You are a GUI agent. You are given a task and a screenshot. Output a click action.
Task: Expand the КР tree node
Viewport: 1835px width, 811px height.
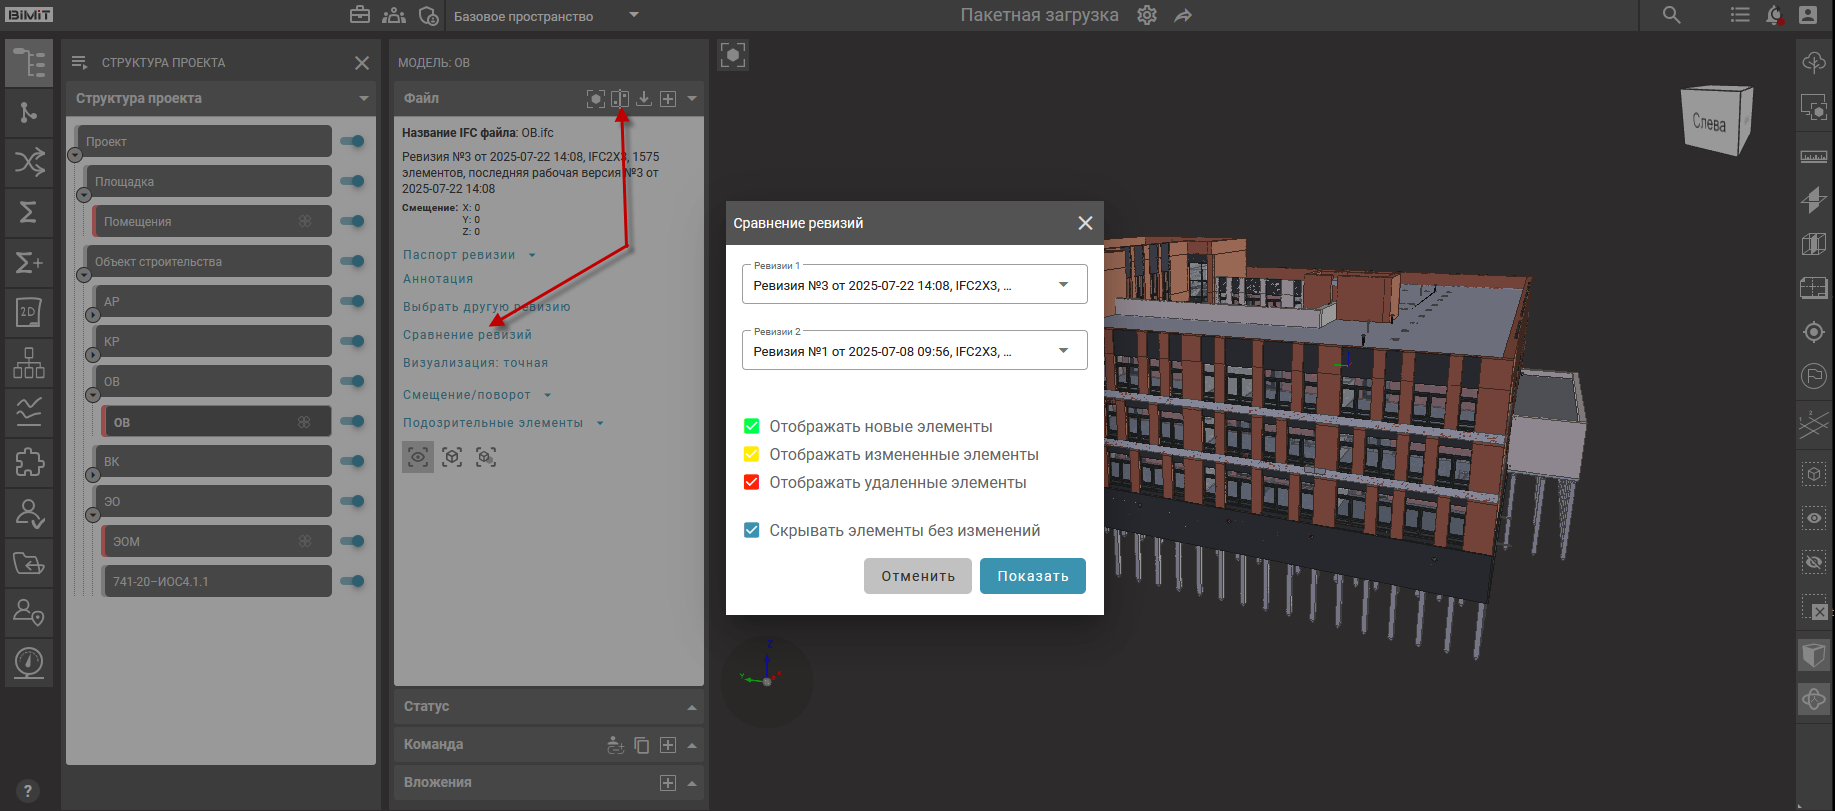click(x=93, y=355)
